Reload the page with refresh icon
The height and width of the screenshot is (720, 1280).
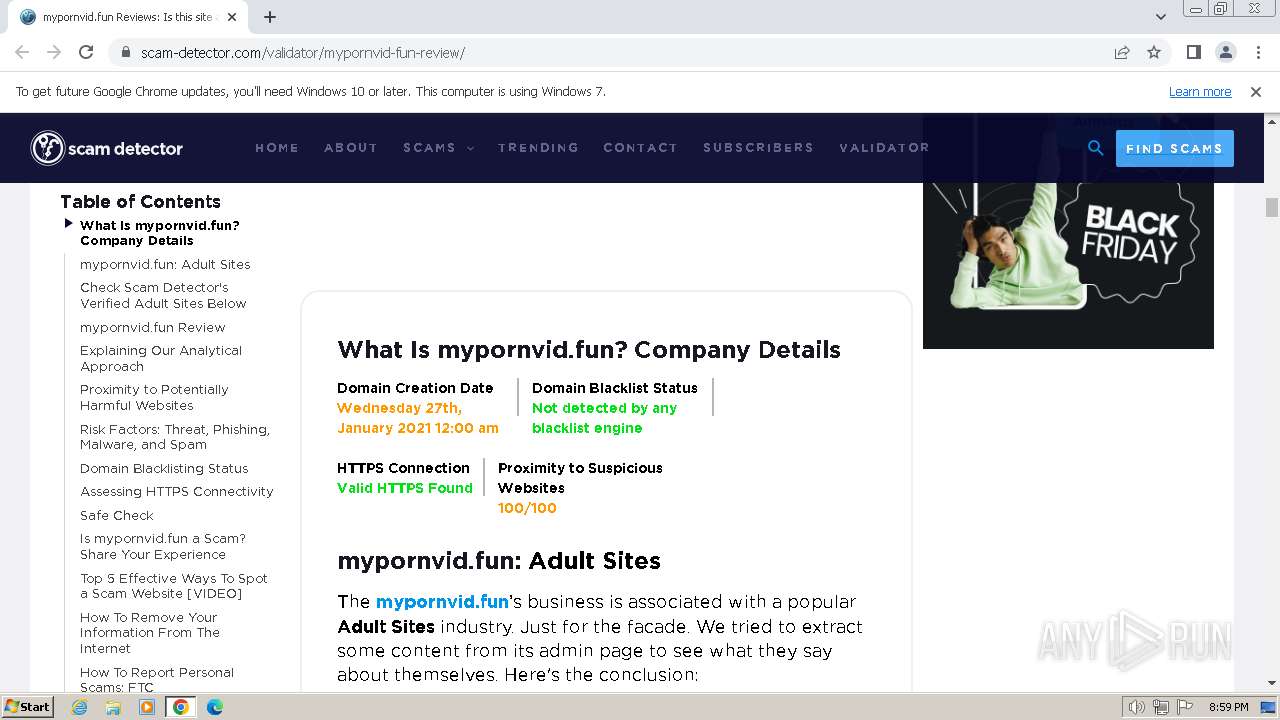[86, 52]
